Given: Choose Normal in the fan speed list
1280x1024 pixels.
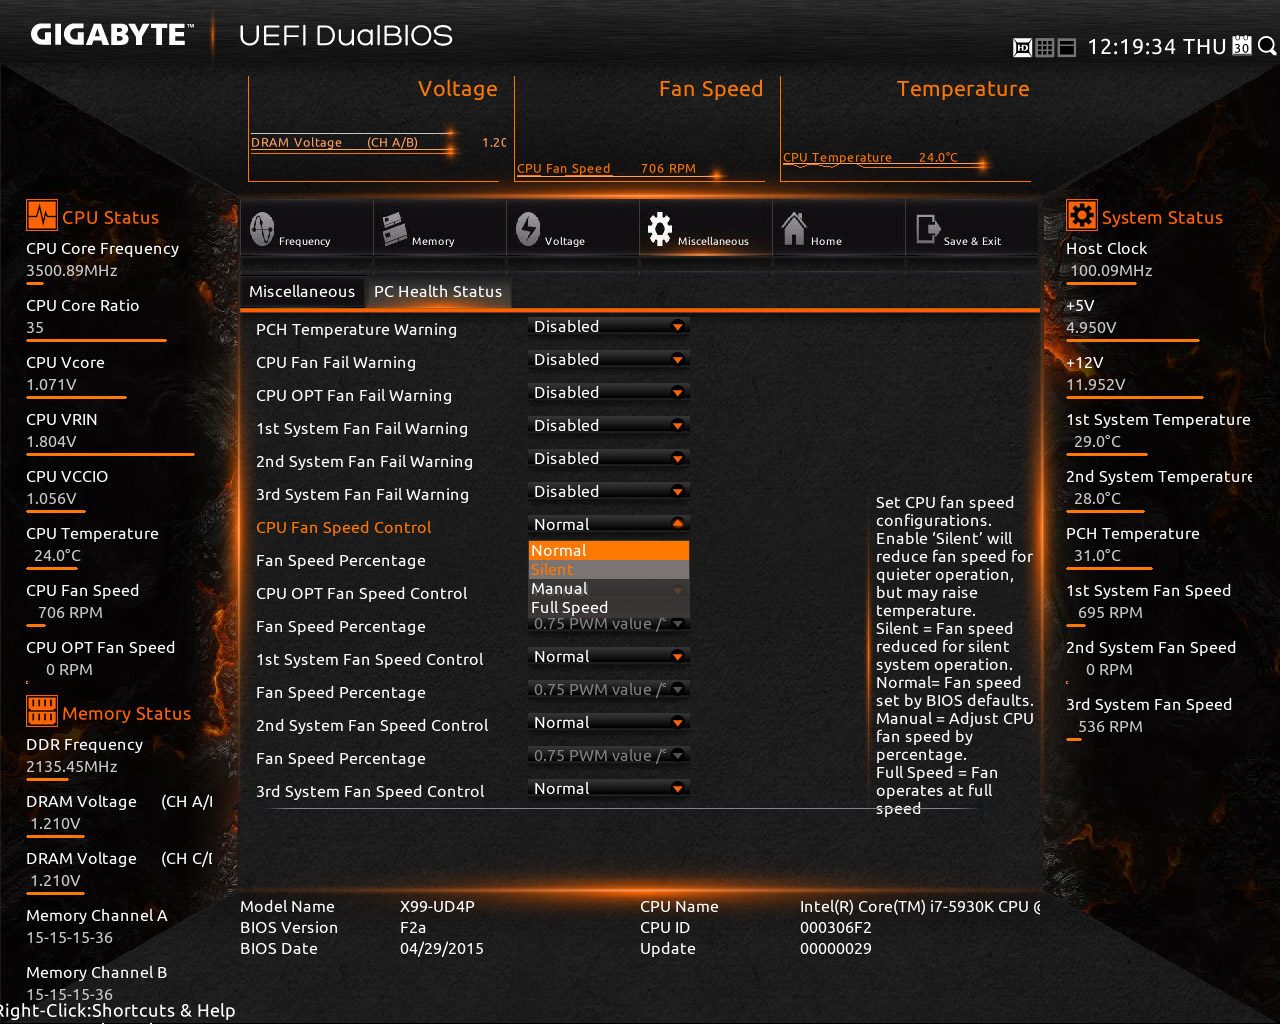Looking at the screenshot, I should click(x=609, y=551).
